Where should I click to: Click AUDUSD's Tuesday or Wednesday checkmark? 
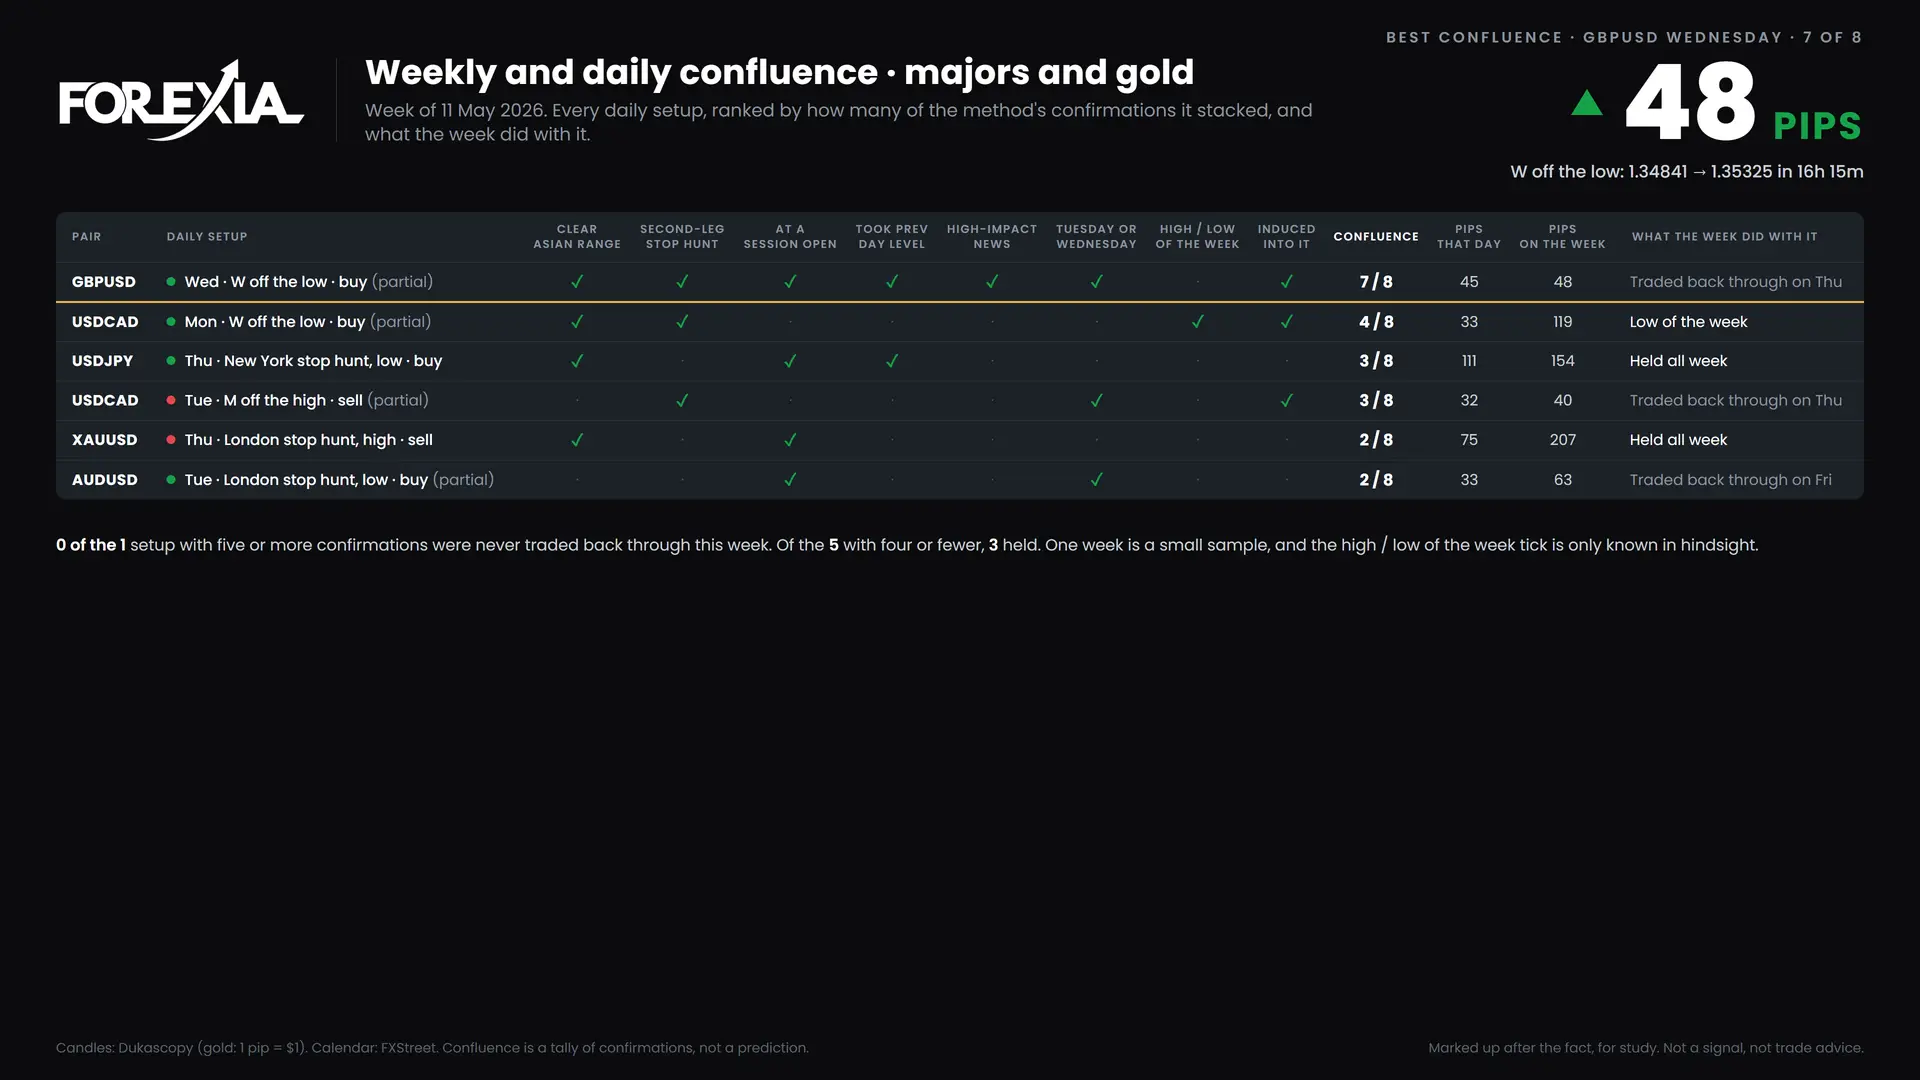point(1096,480)
